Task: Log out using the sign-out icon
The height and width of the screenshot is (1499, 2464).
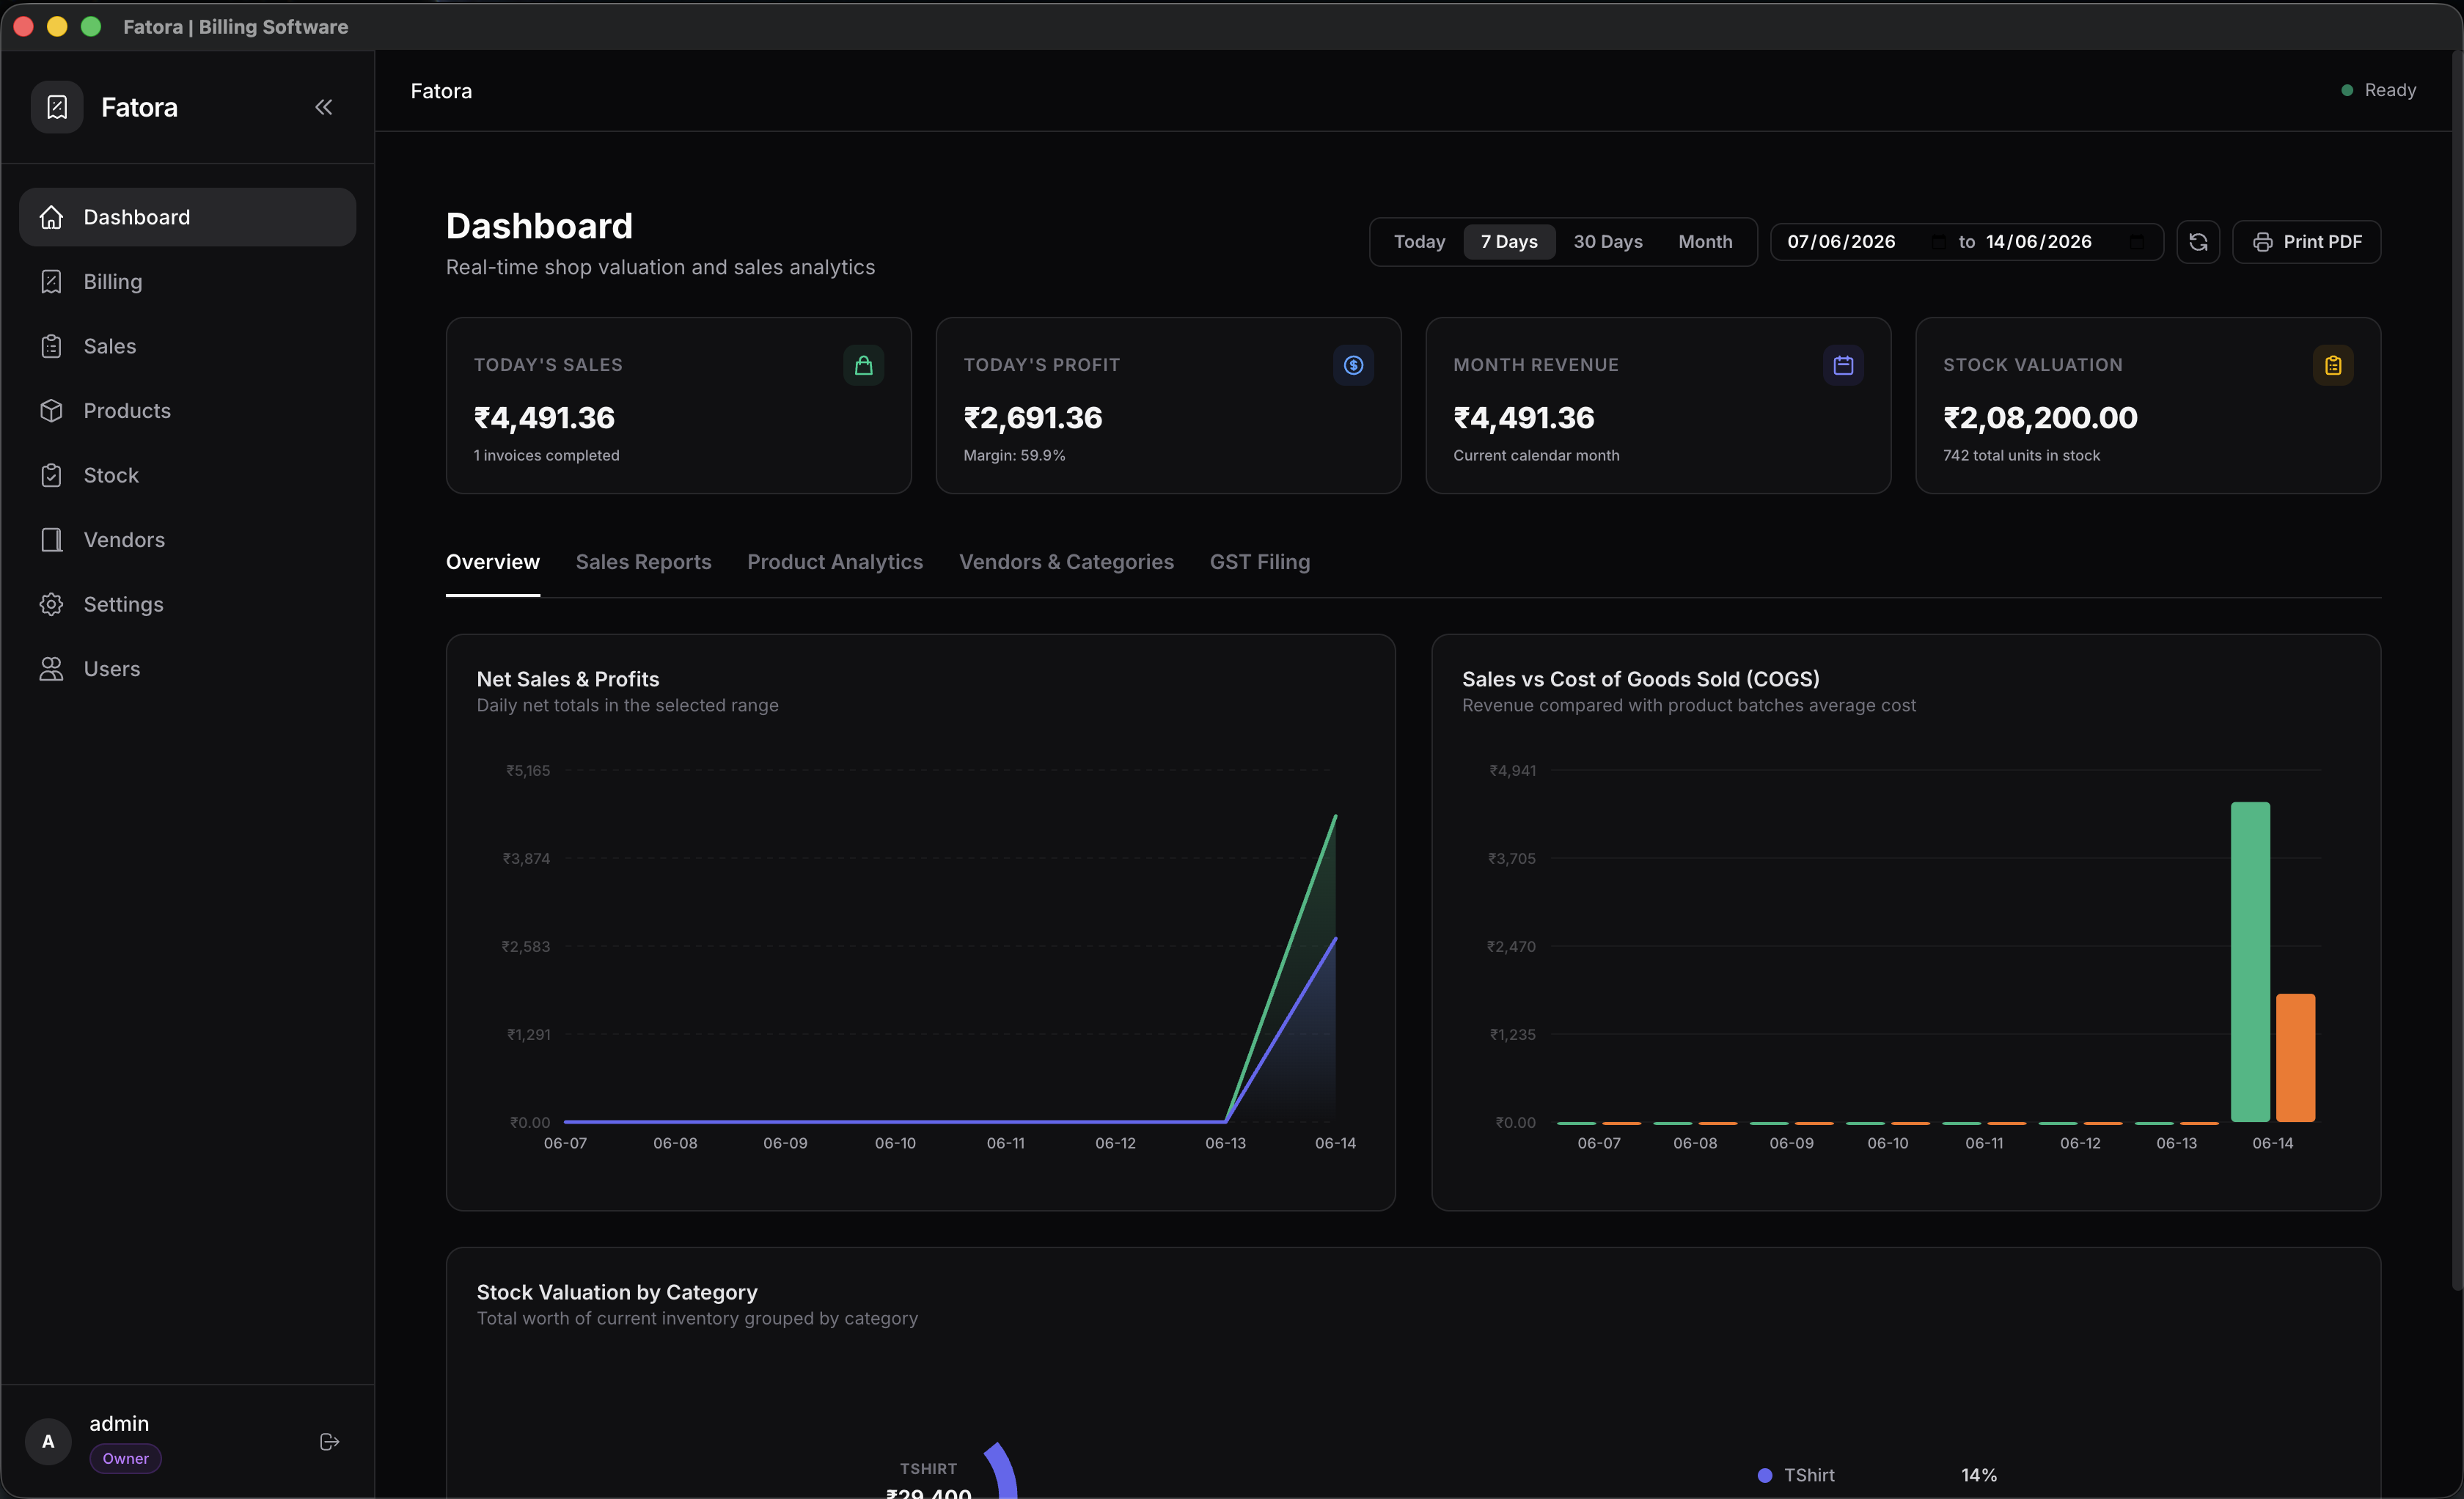Action: (329, 1441)
